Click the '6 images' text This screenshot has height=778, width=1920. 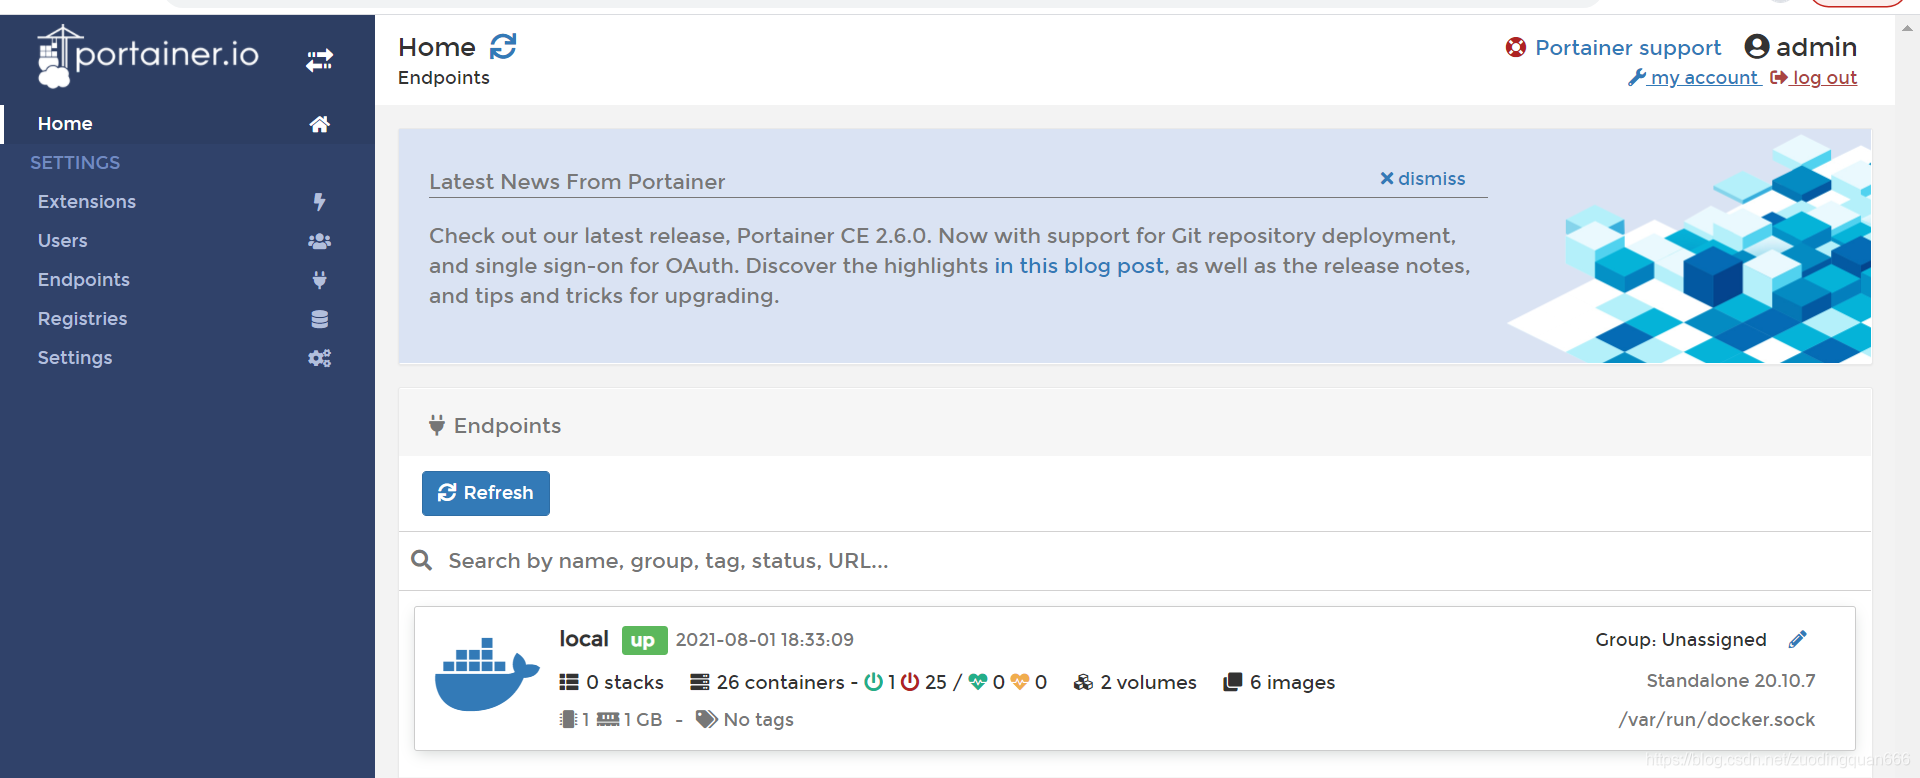click(x=1292, y=683)
